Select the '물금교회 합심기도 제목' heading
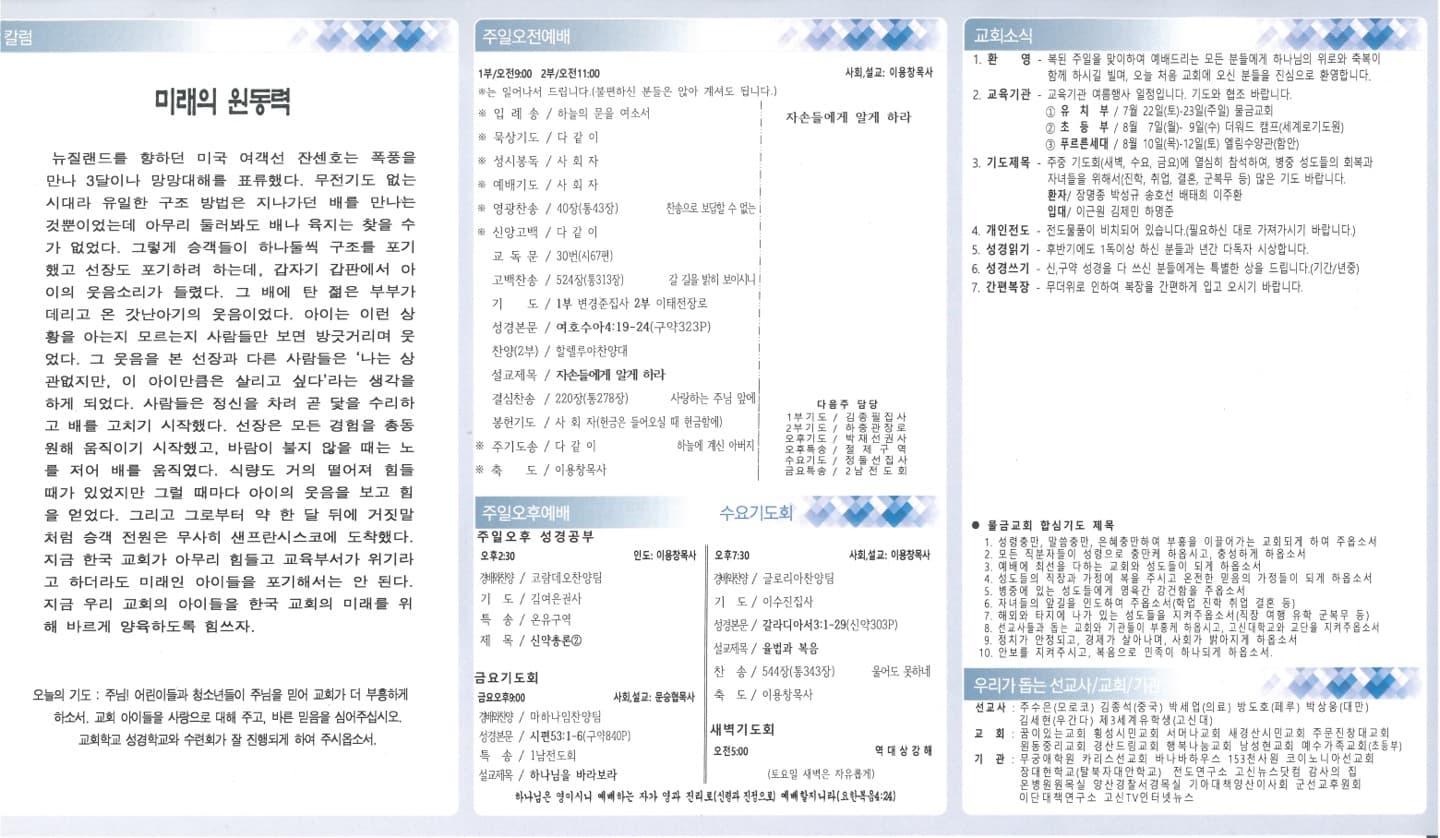 click(1049, 525)
